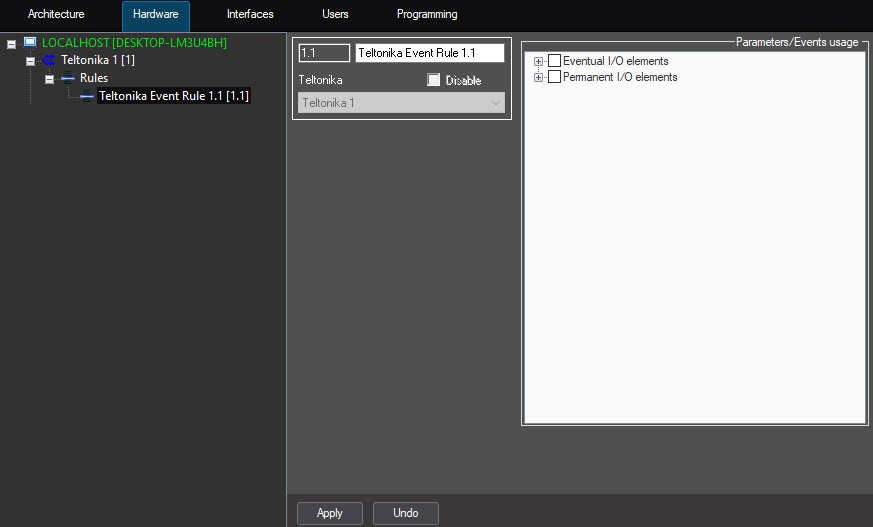Click the Teltonika Event Rule 1.1 name field
The width and height of the screenshot is (873, 527).
click(x=430, y=53)
